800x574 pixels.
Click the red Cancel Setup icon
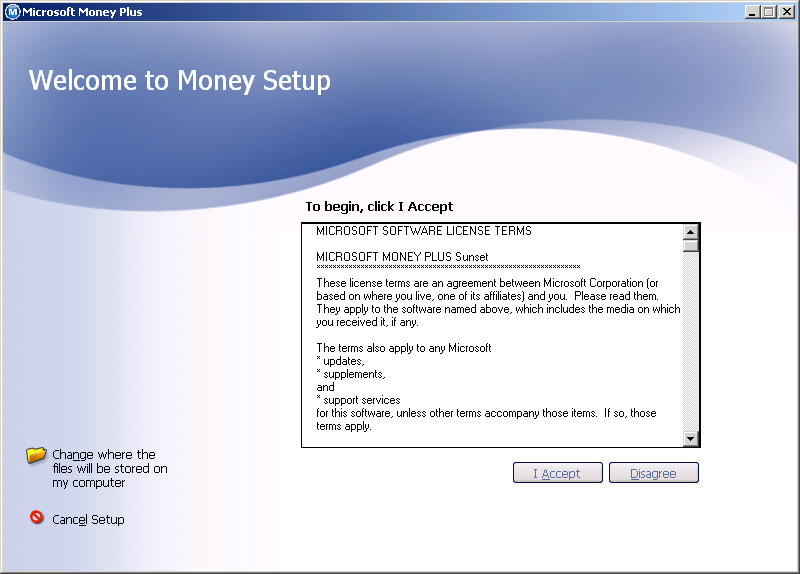coord(36,517)
